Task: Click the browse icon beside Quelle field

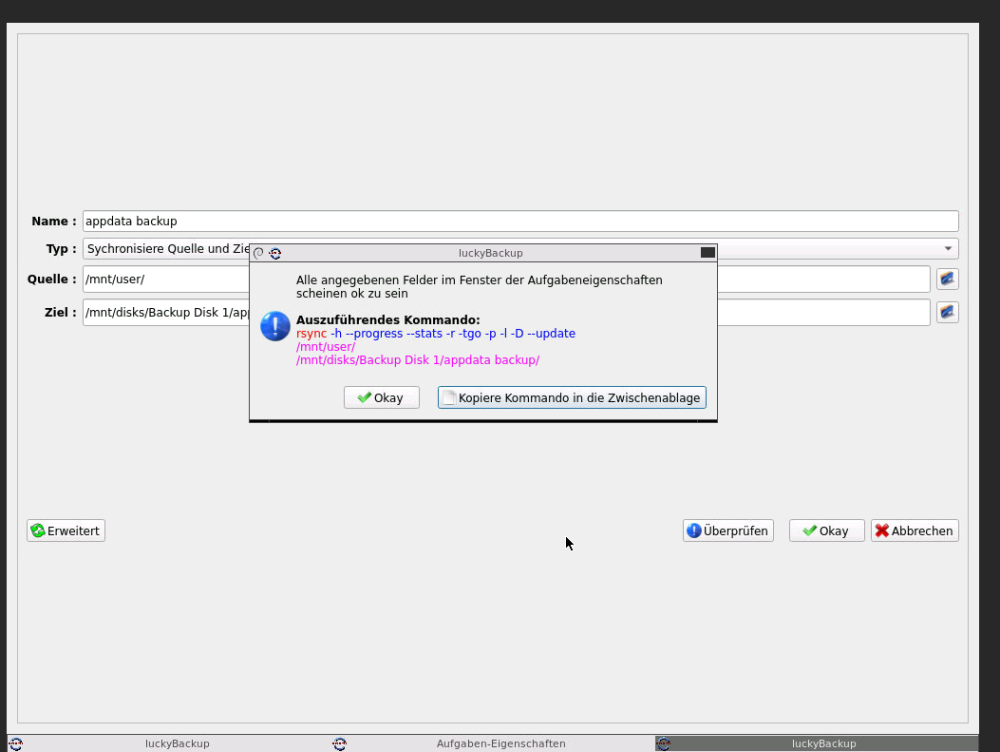Action: pos(947,279)
